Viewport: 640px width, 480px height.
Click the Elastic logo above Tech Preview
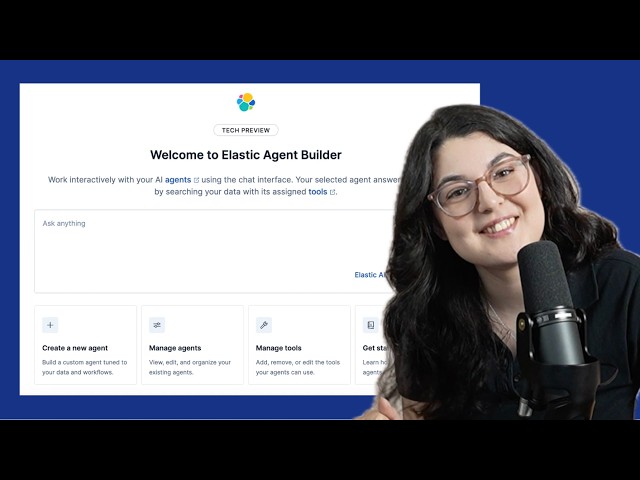pyautogui.click(x=246, y=102)
